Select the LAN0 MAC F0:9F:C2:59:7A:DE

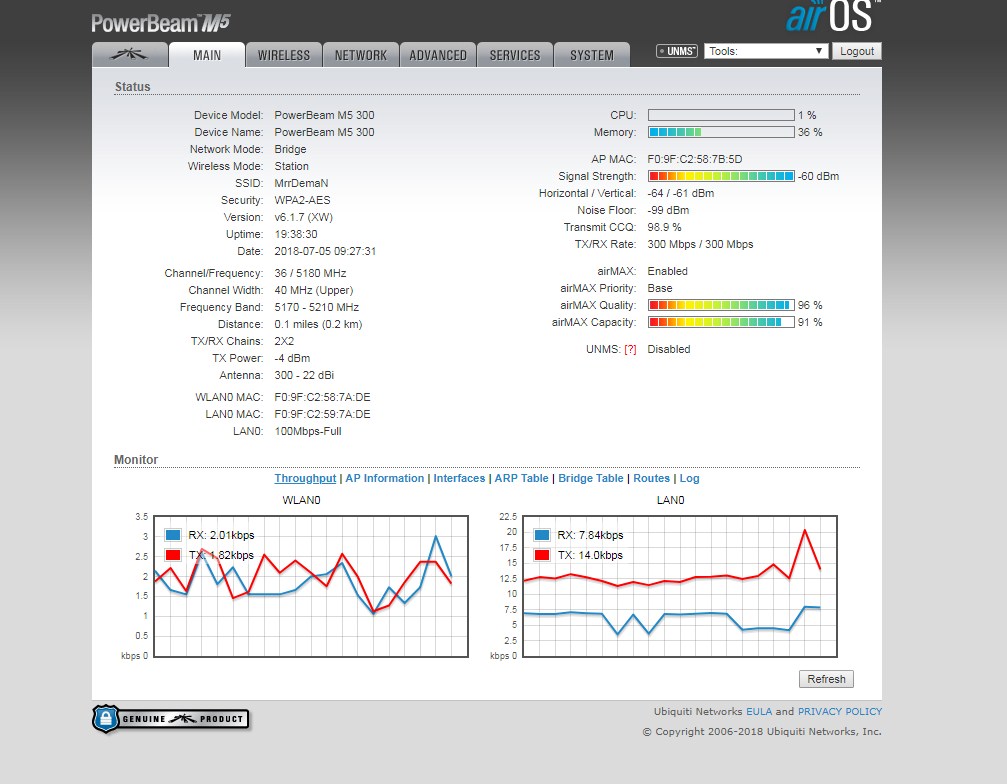tap(322, 414)
